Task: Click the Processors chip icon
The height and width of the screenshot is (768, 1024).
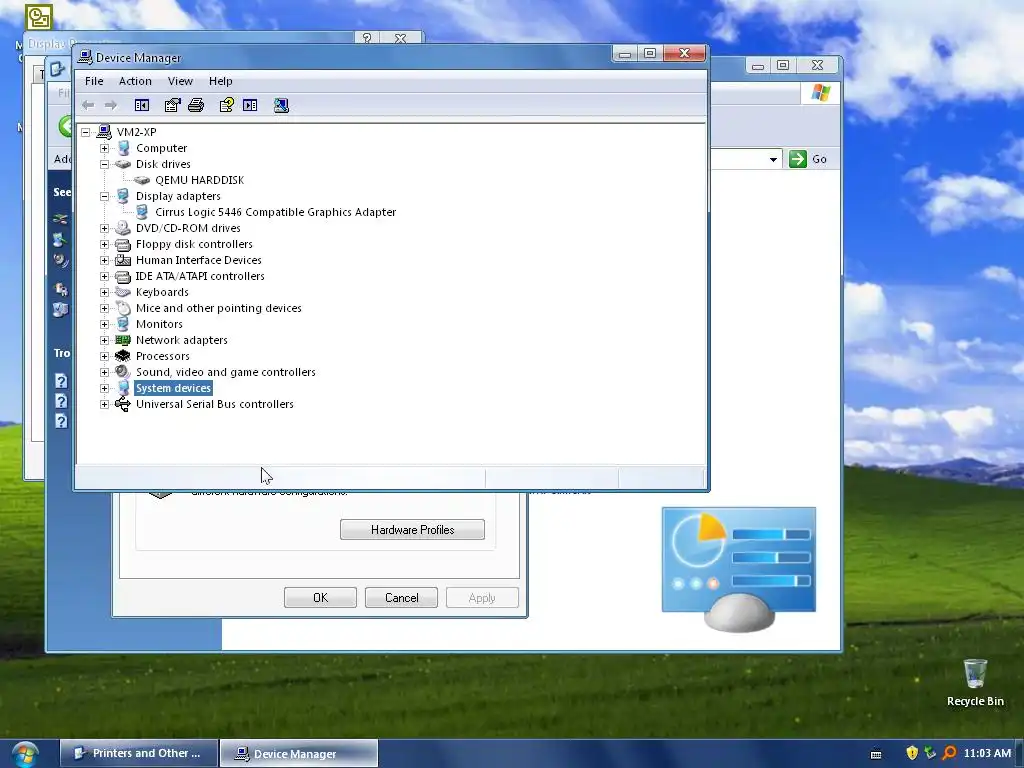Action: 122,356
